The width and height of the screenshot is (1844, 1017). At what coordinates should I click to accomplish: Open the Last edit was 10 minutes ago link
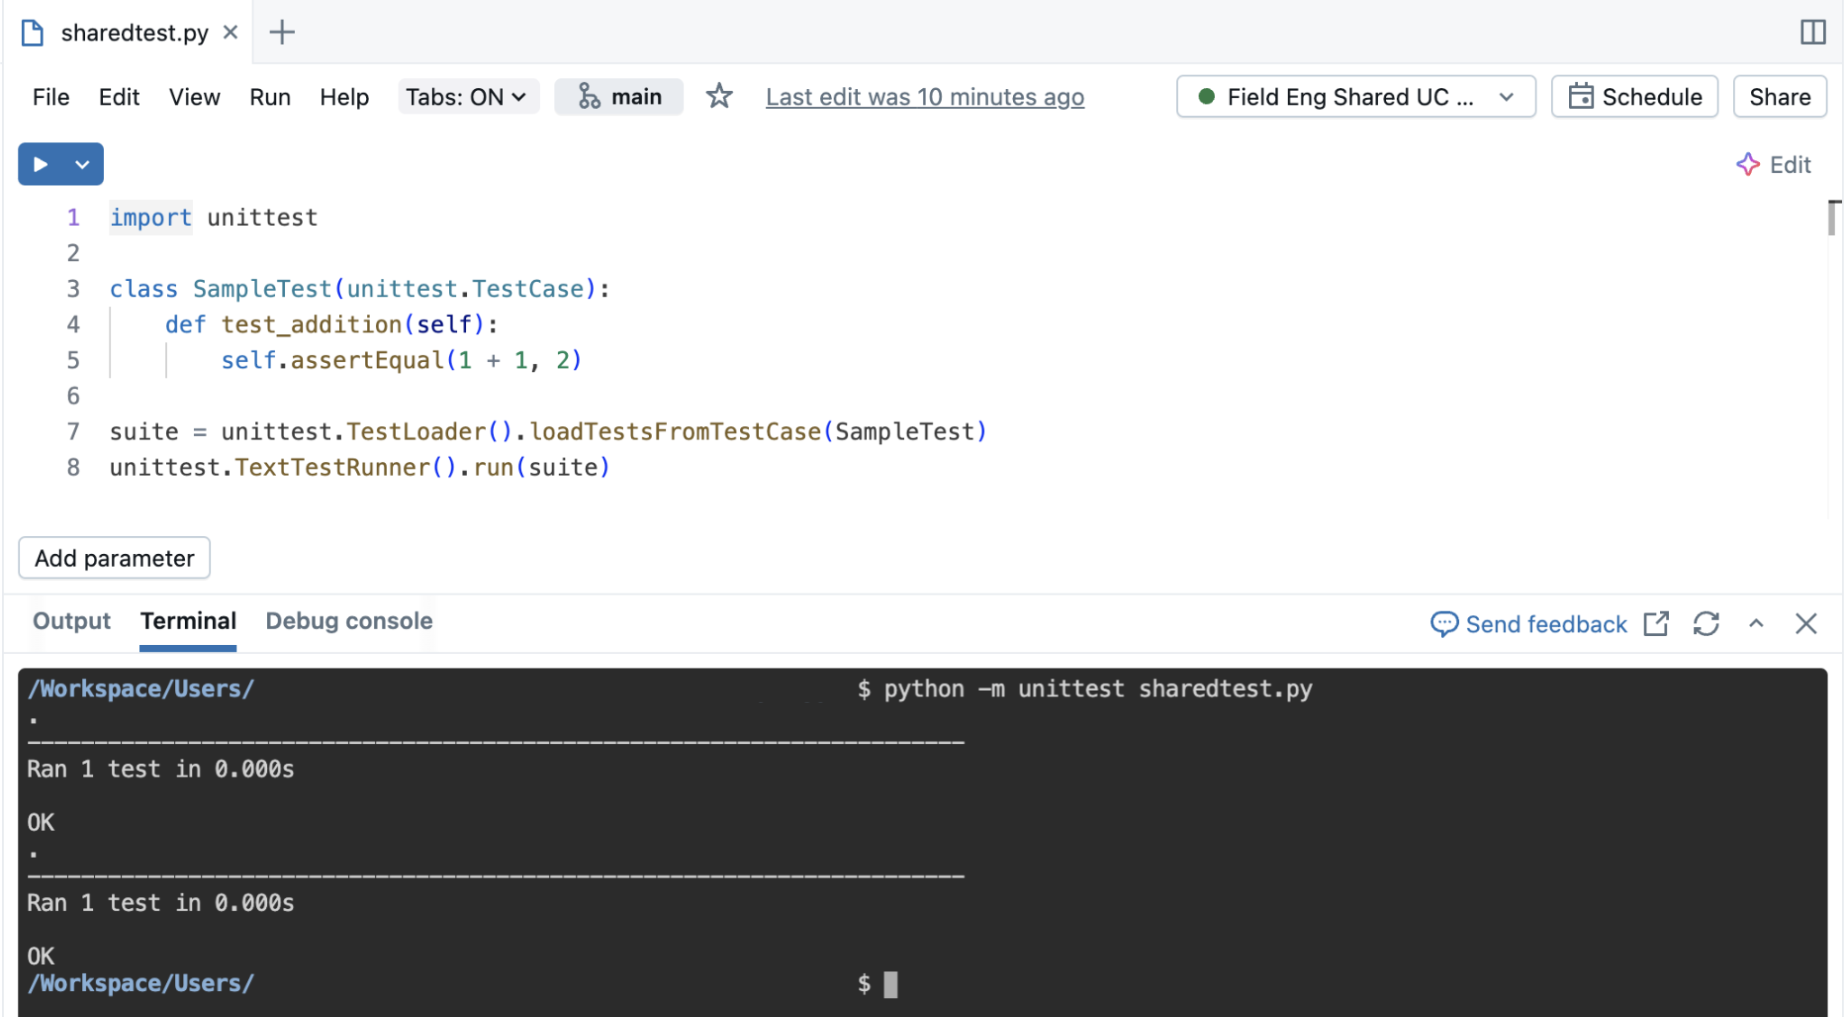924,96
